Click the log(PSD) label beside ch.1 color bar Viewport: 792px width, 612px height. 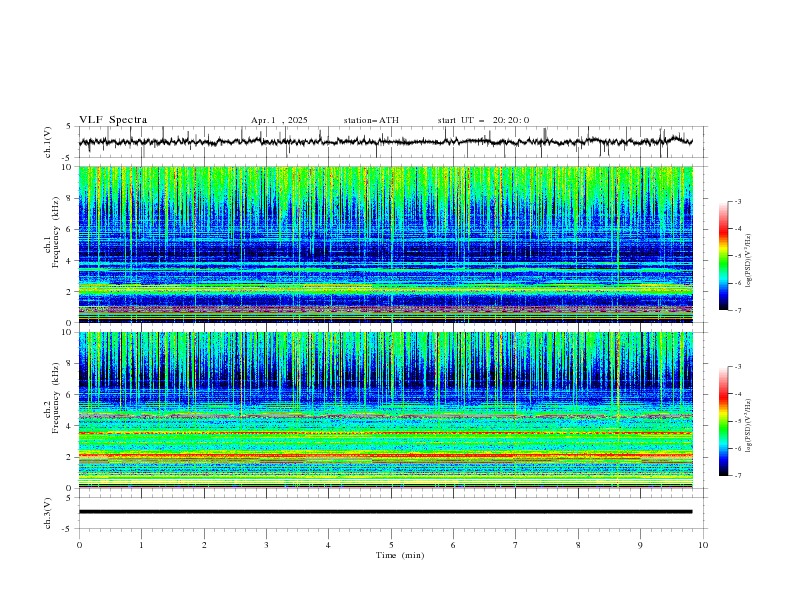click(748, 261)
